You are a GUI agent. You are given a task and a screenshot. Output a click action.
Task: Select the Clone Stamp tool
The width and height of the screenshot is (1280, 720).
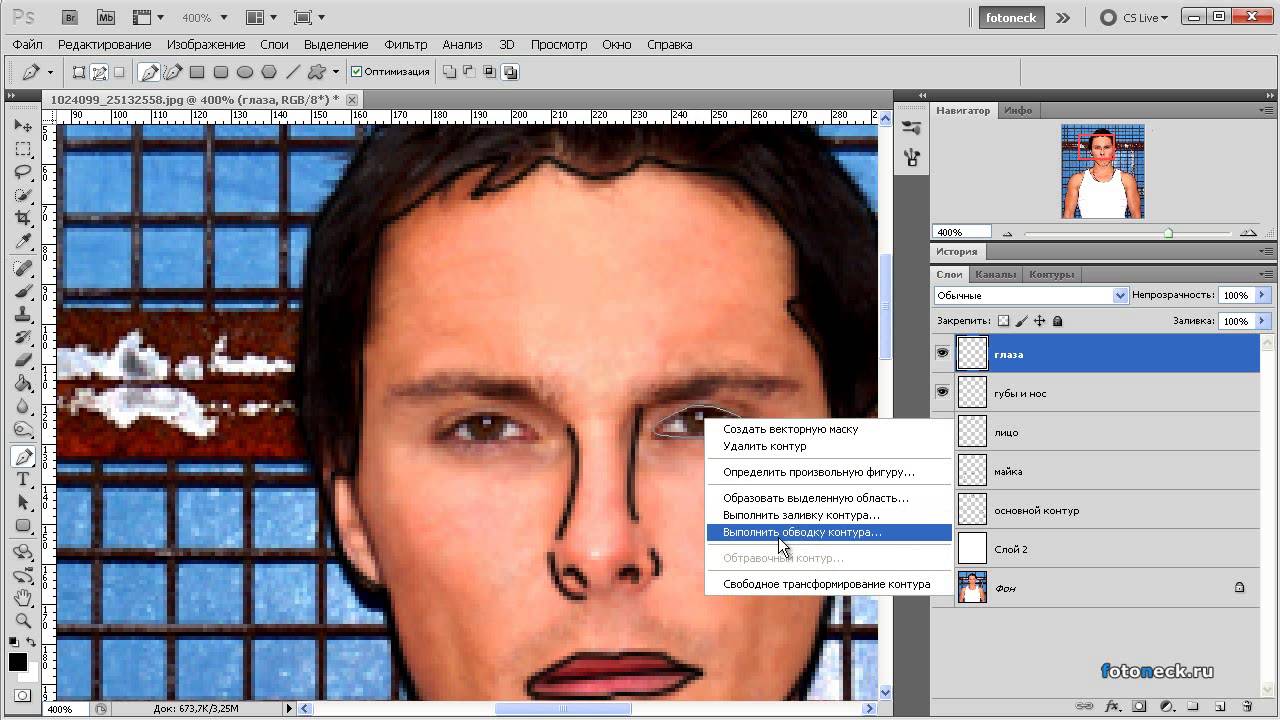pyautogui.click(x=22, y=315)
